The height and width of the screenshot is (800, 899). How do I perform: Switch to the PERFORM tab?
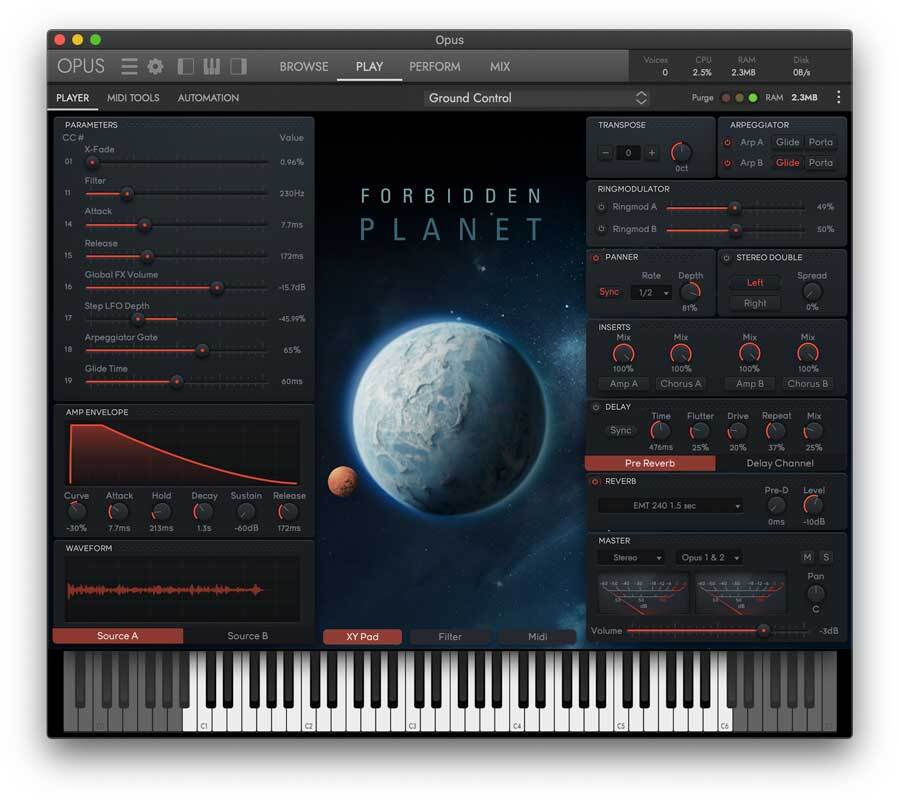(x=435, y=67)
